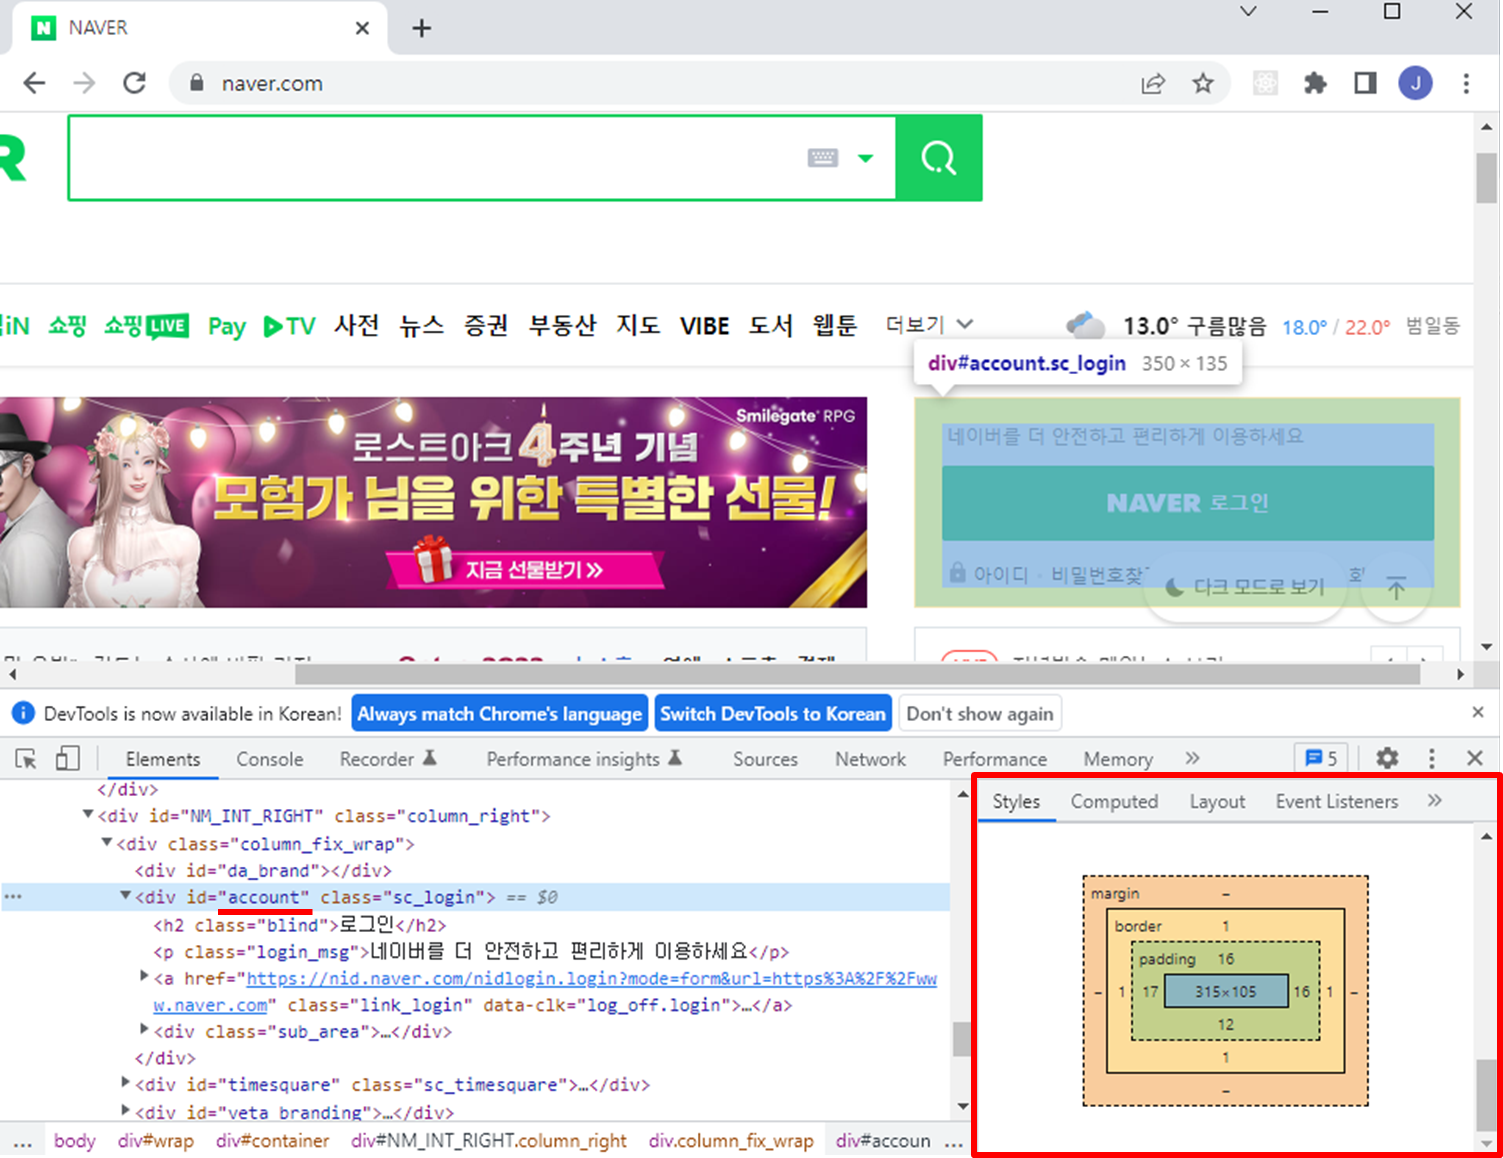Switch to the Elements tab
The image size is (1503, 1158).
coord(163,759)
